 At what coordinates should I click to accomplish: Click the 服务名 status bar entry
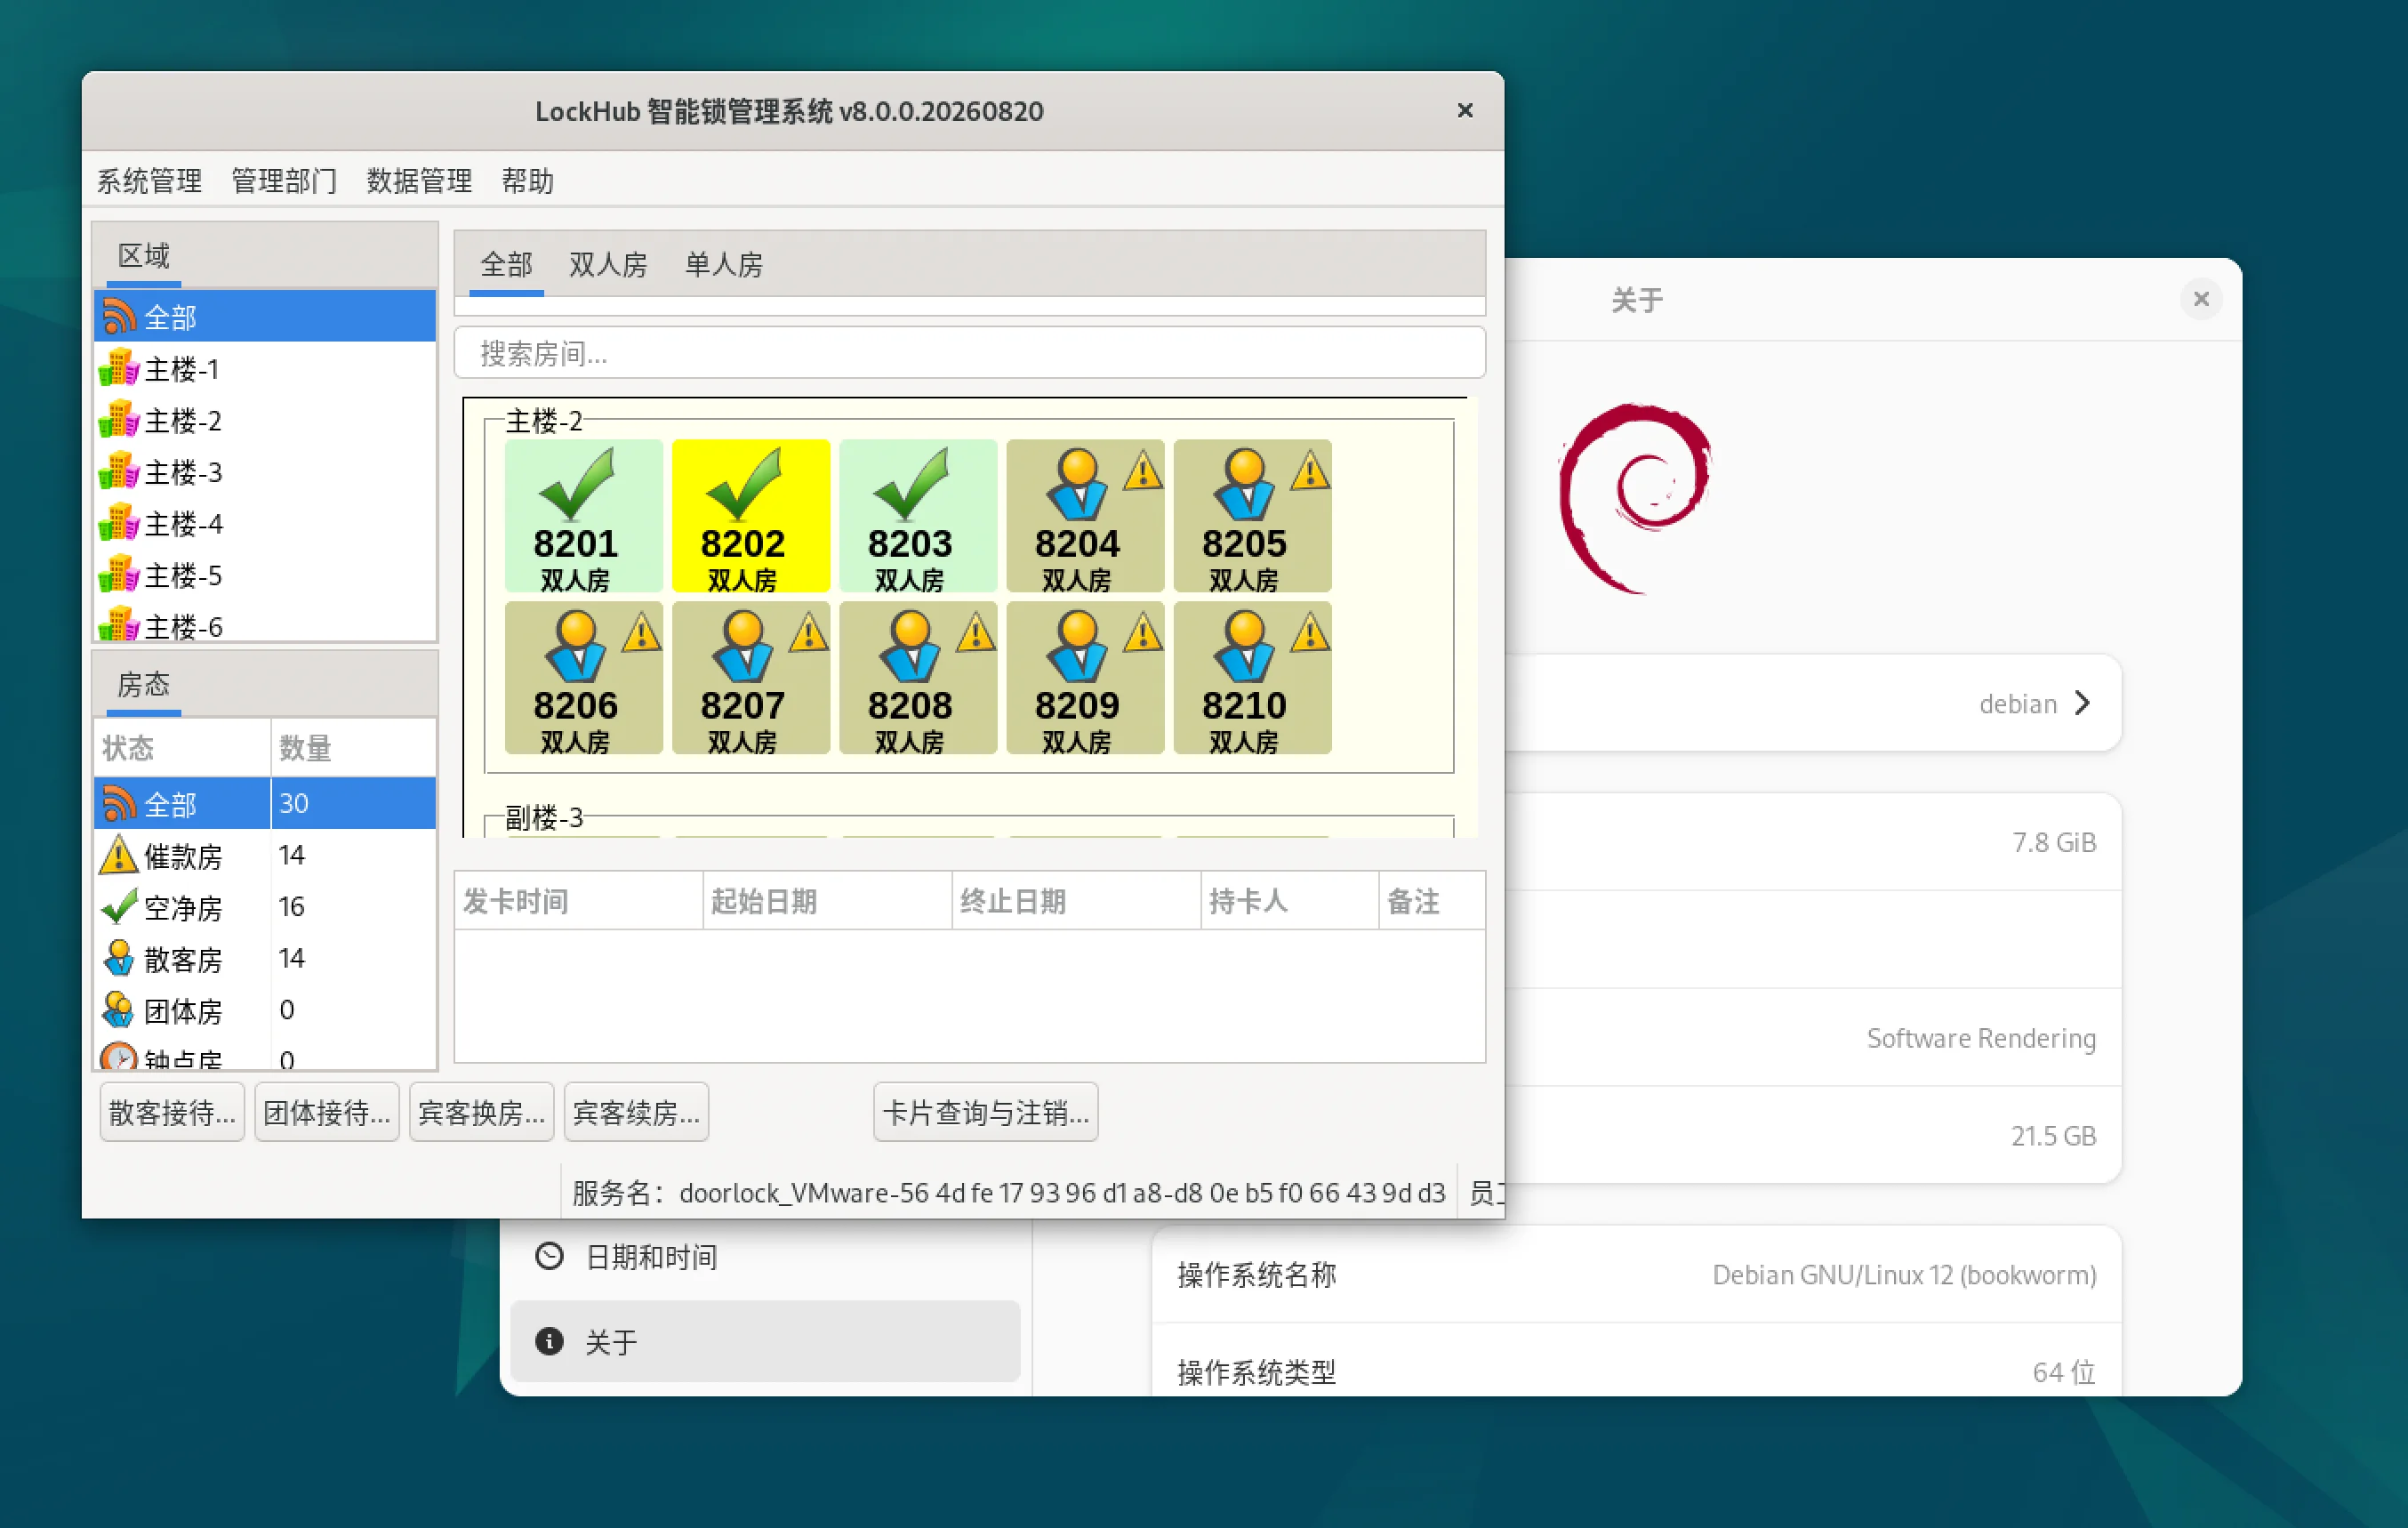[1009, 1192]
